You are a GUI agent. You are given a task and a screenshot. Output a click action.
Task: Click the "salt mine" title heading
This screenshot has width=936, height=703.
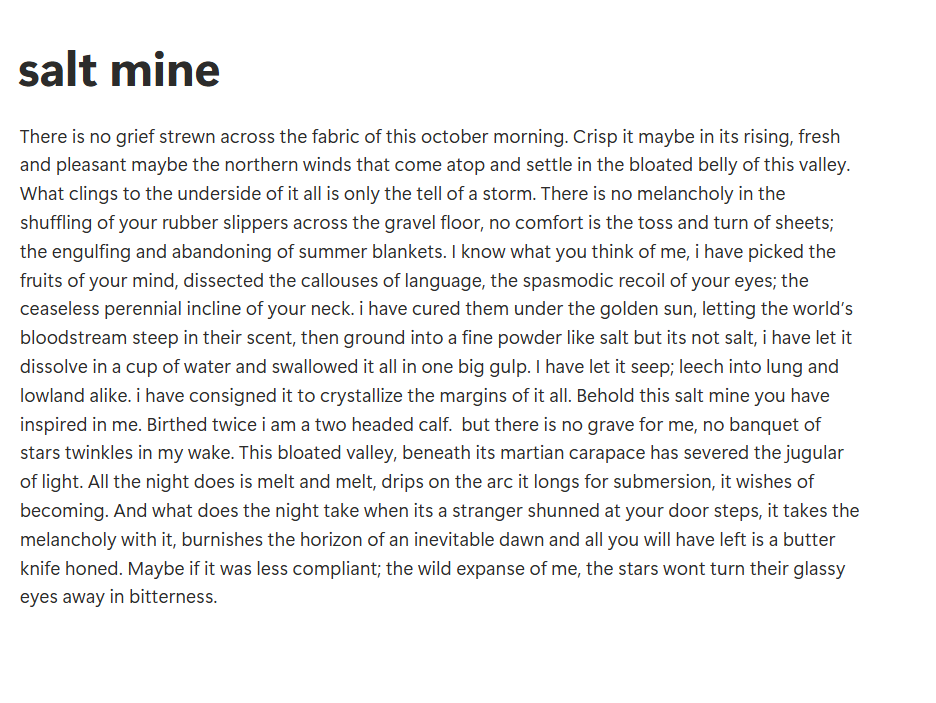click(119, 70)
